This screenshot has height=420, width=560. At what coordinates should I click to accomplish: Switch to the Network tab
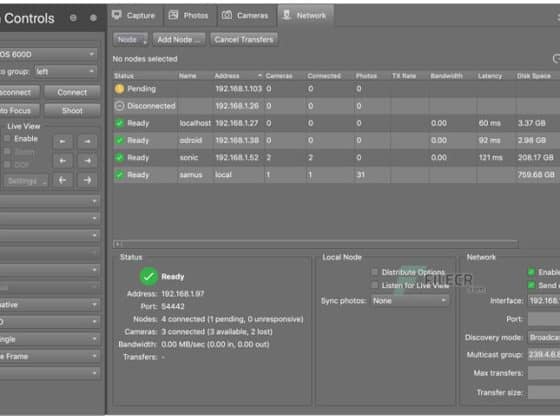tap(305, 15)
